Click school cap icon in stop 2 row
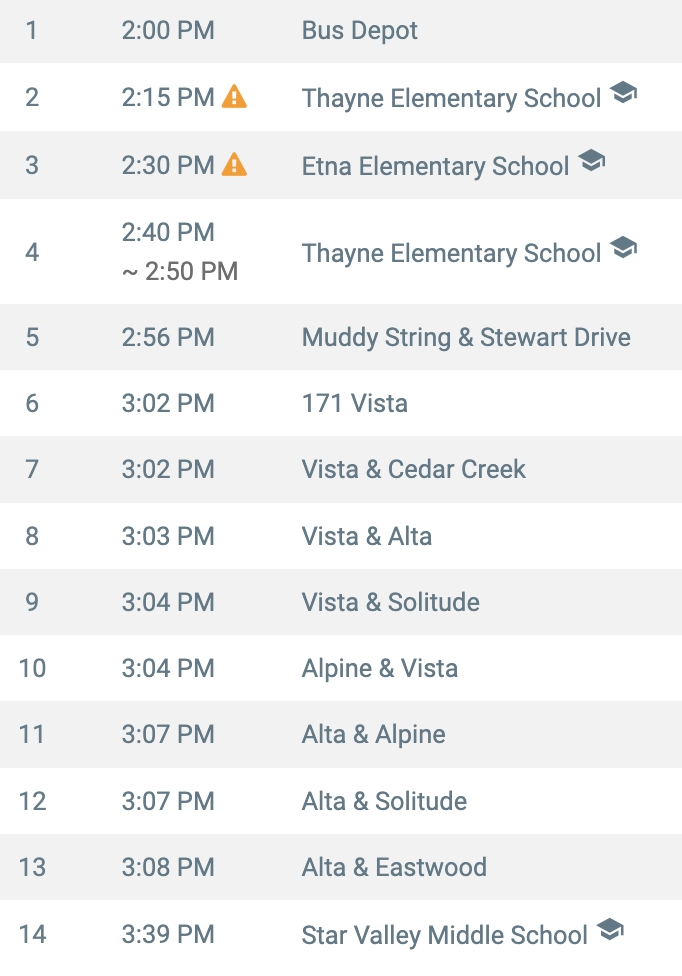 pos(623,93)
